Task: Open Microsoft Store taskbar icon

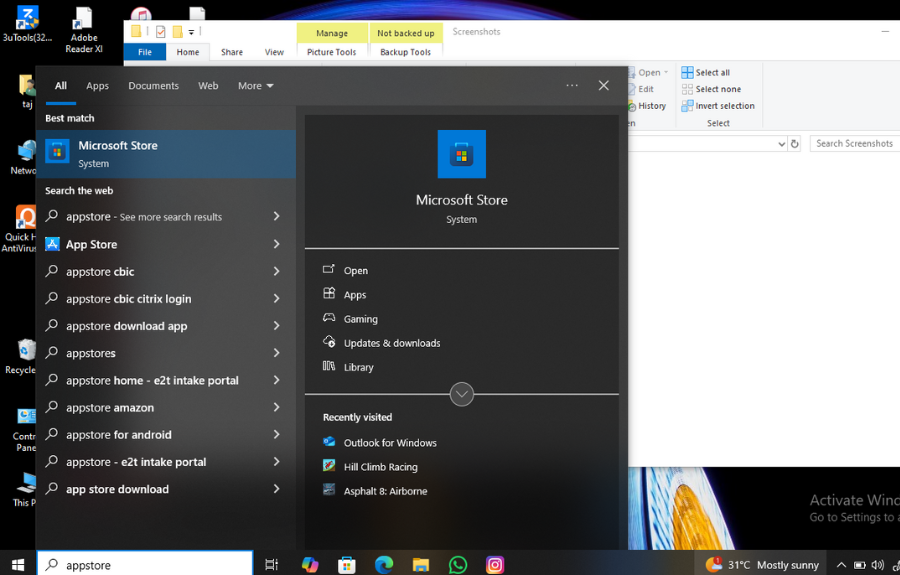Action: pyautogui.click(x=347, y=565)
